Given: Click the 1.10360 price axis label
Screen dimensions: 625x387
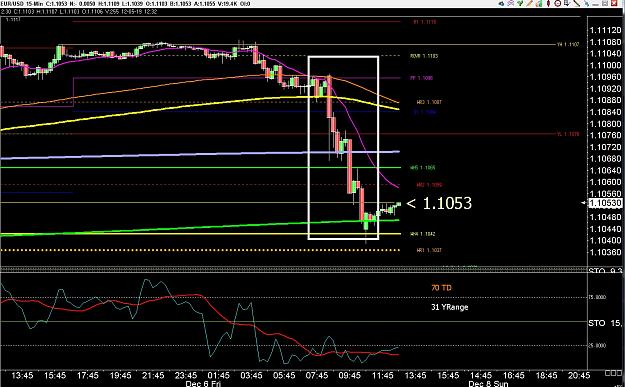Looking at the screenshot, I should click(x=605, y=252).
